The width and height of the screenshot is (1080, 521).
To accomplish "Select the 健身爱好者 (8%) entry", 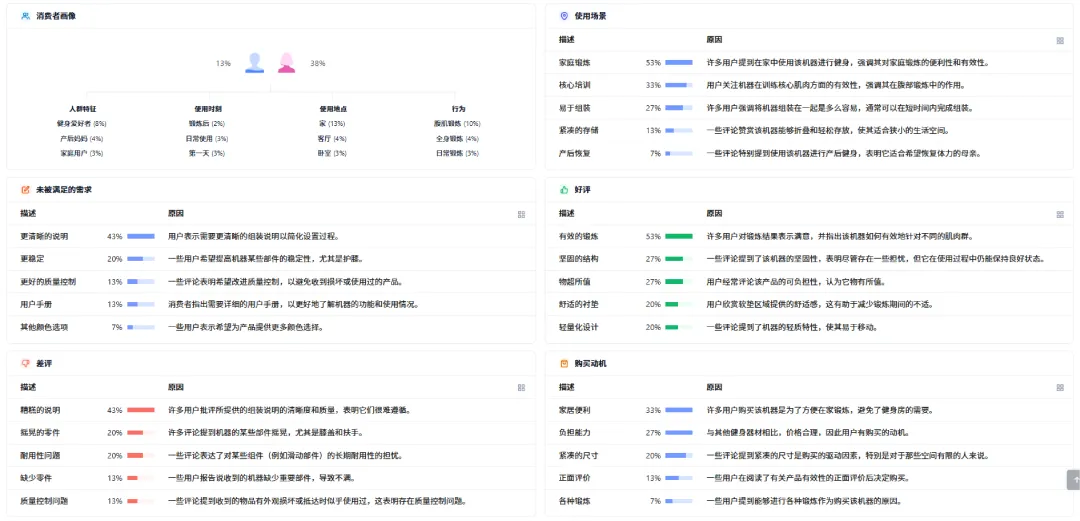I will tap(81, 124).
